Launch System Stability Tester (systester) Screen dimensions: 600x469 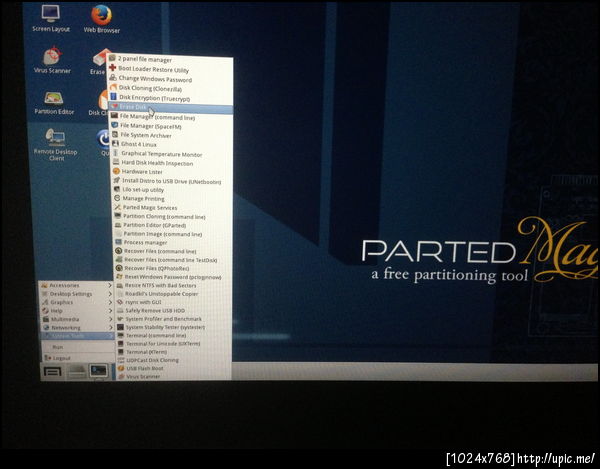pos(173,327)
